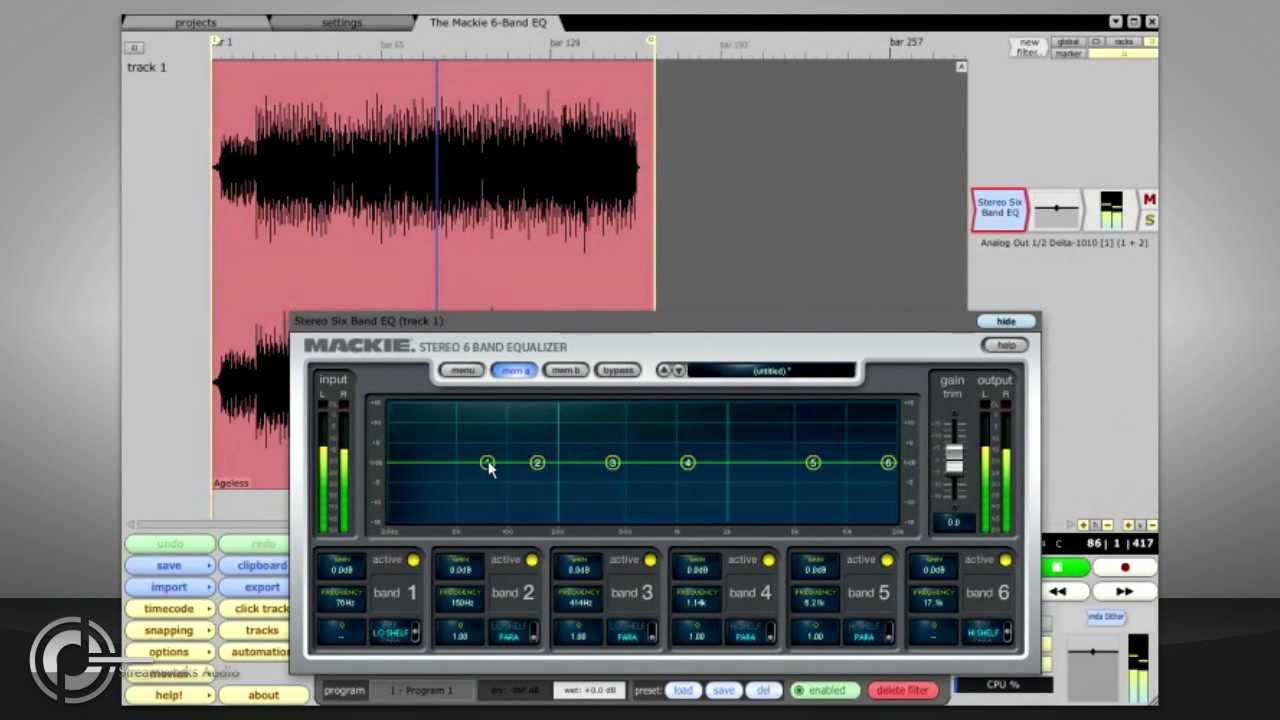The width and height of the screenshot is (1280, 720).
Task: Open band 3 PARA filter type selector
Action: 632,632
